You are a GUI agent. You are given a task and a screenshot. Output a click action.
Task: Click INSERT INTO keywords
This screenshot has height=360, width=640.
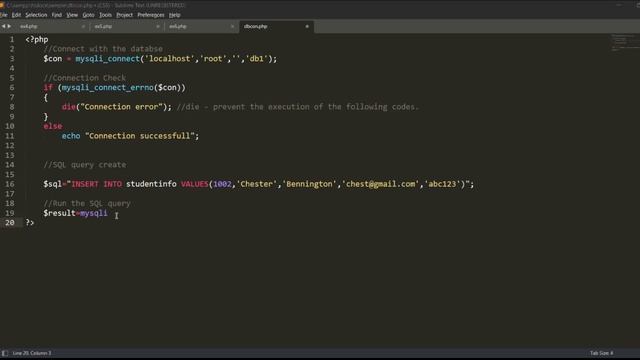(x=96, y=184)
